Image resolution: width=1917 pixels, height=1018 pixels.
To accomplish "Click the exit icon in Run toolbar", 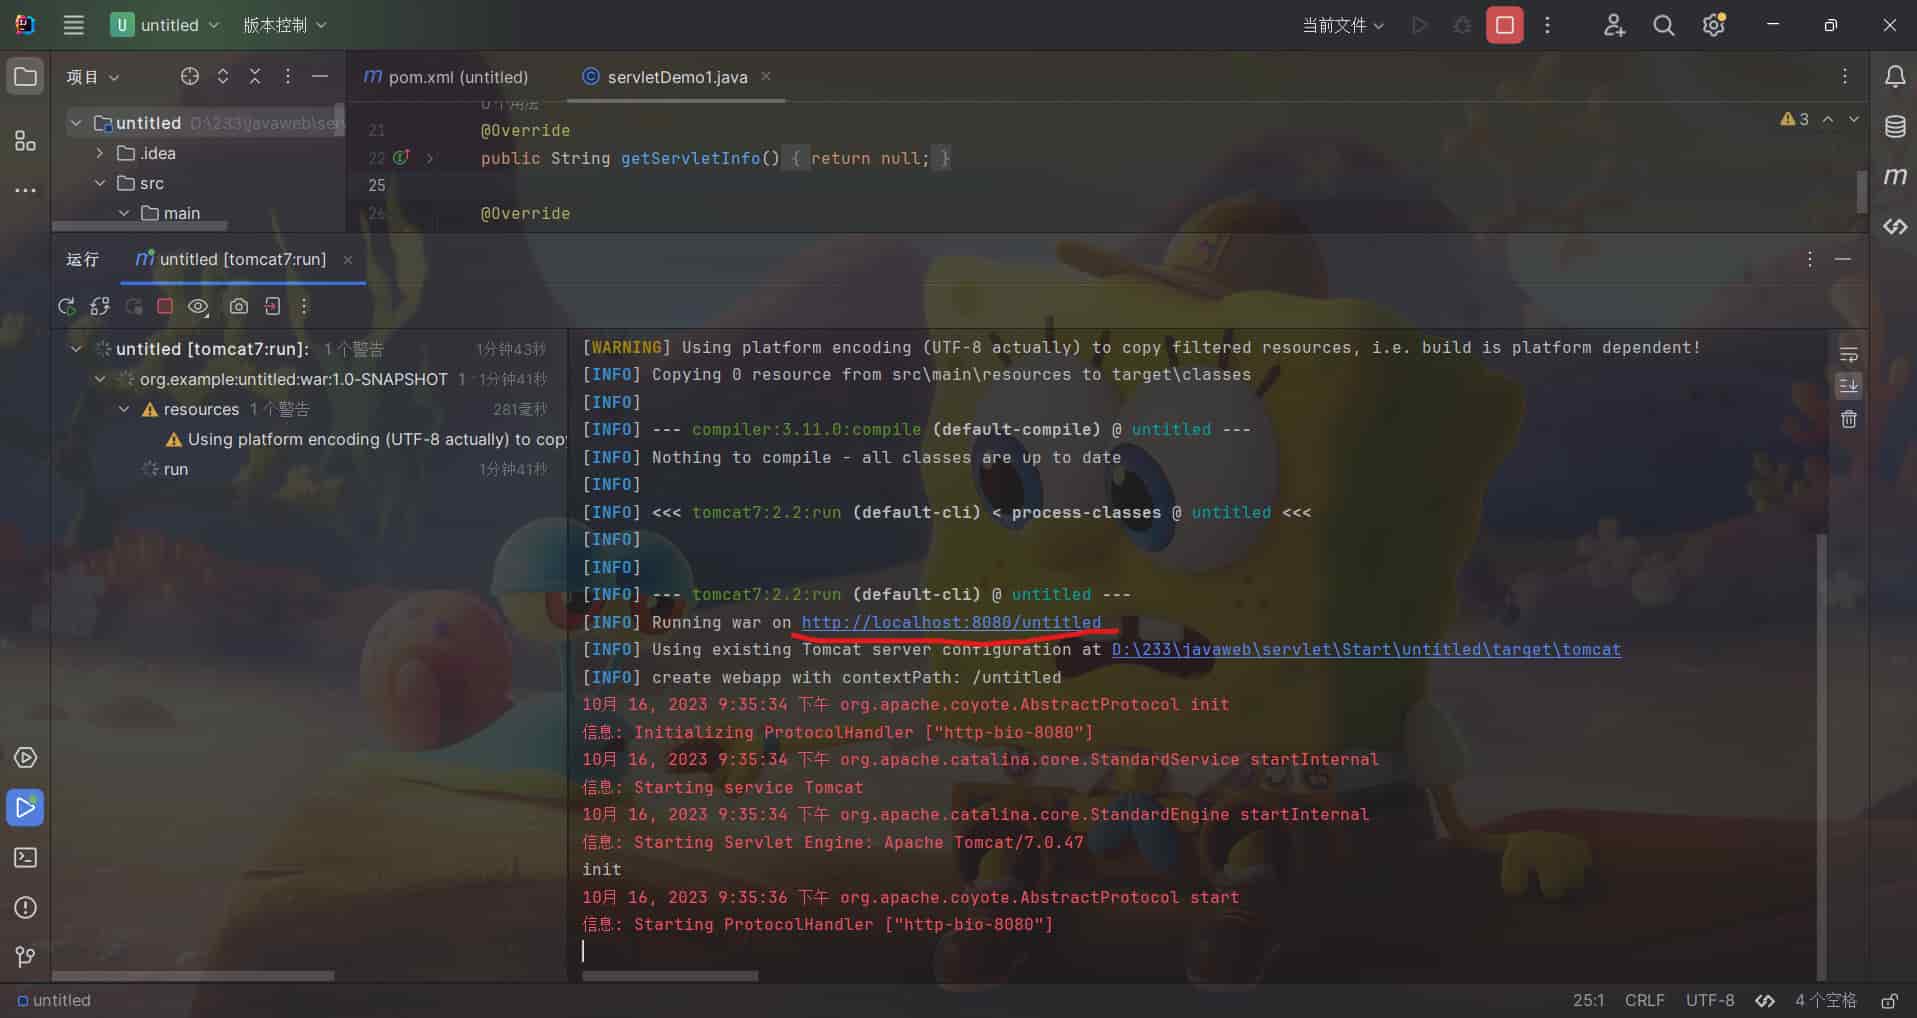I will (x=272, y=306).
